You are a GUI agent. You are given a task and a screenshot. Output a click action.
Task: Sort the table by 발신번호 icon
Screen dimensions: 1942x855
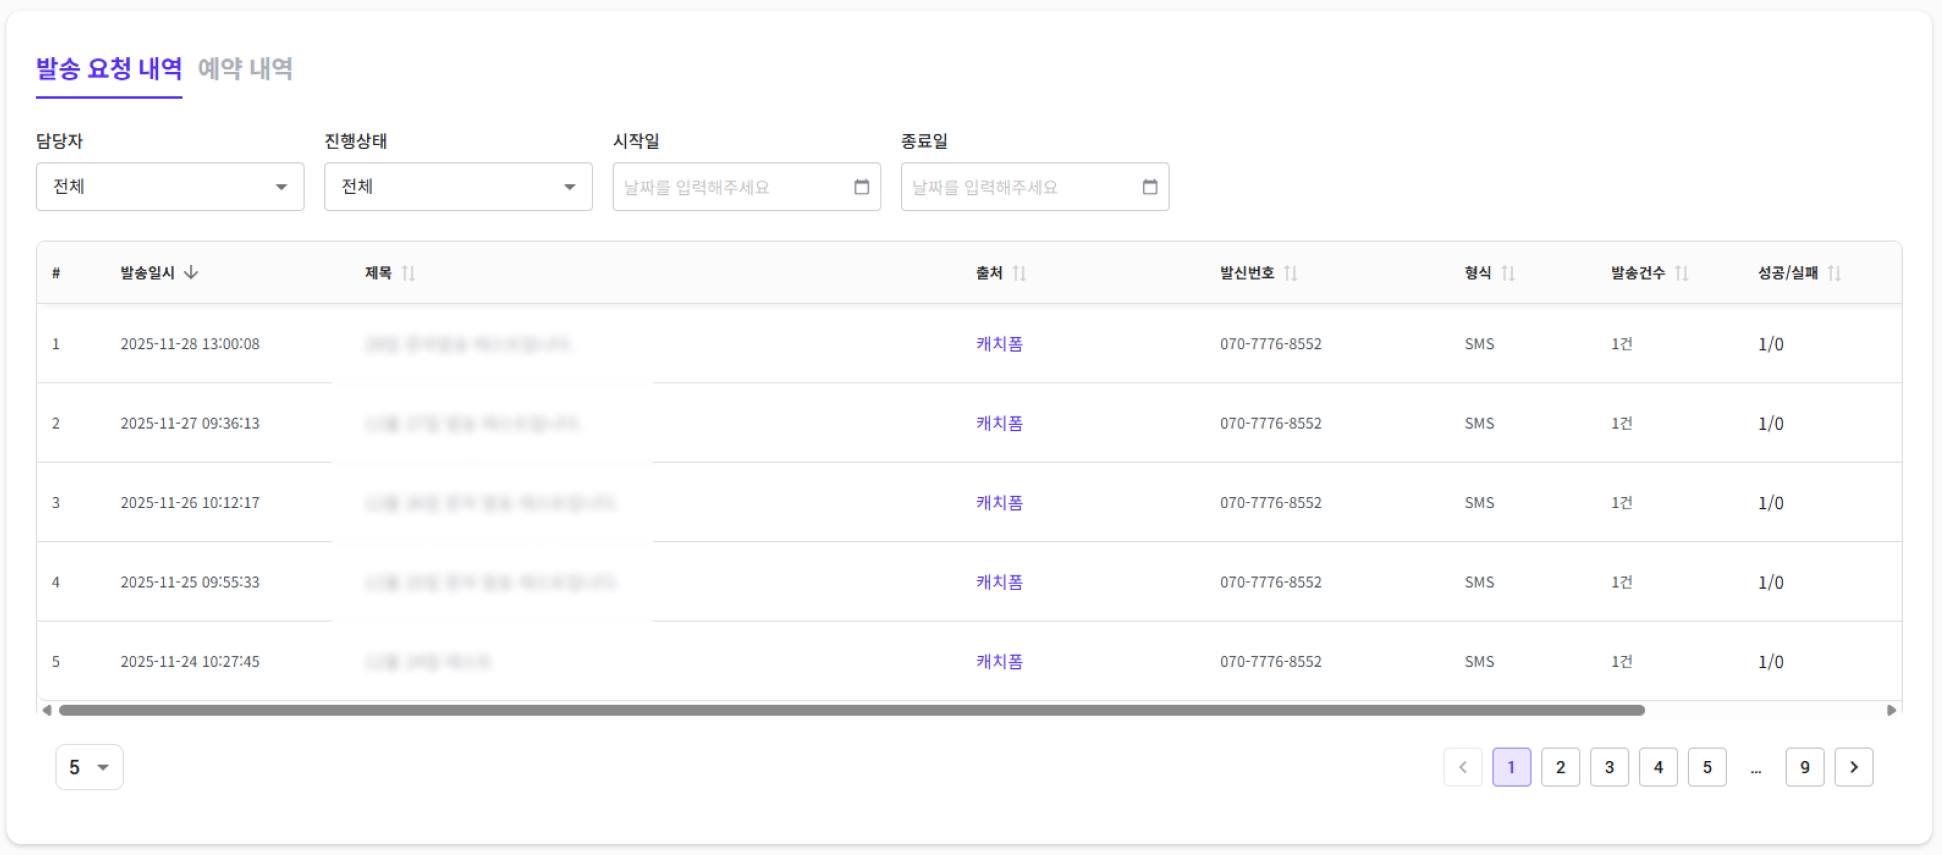pyautogui.click(x=1290, y=273)
